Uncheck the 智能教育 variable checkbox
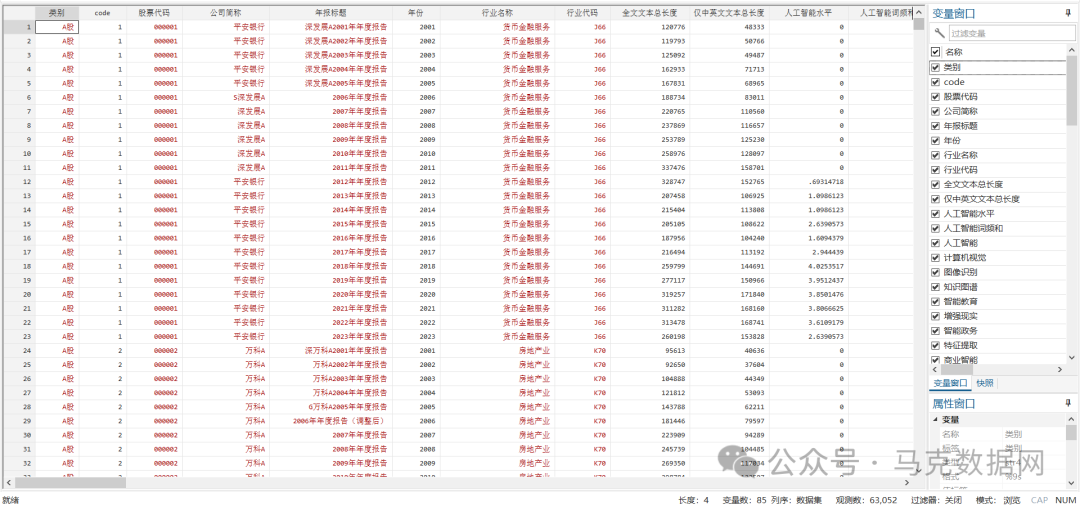 click(x=935, y=302)
